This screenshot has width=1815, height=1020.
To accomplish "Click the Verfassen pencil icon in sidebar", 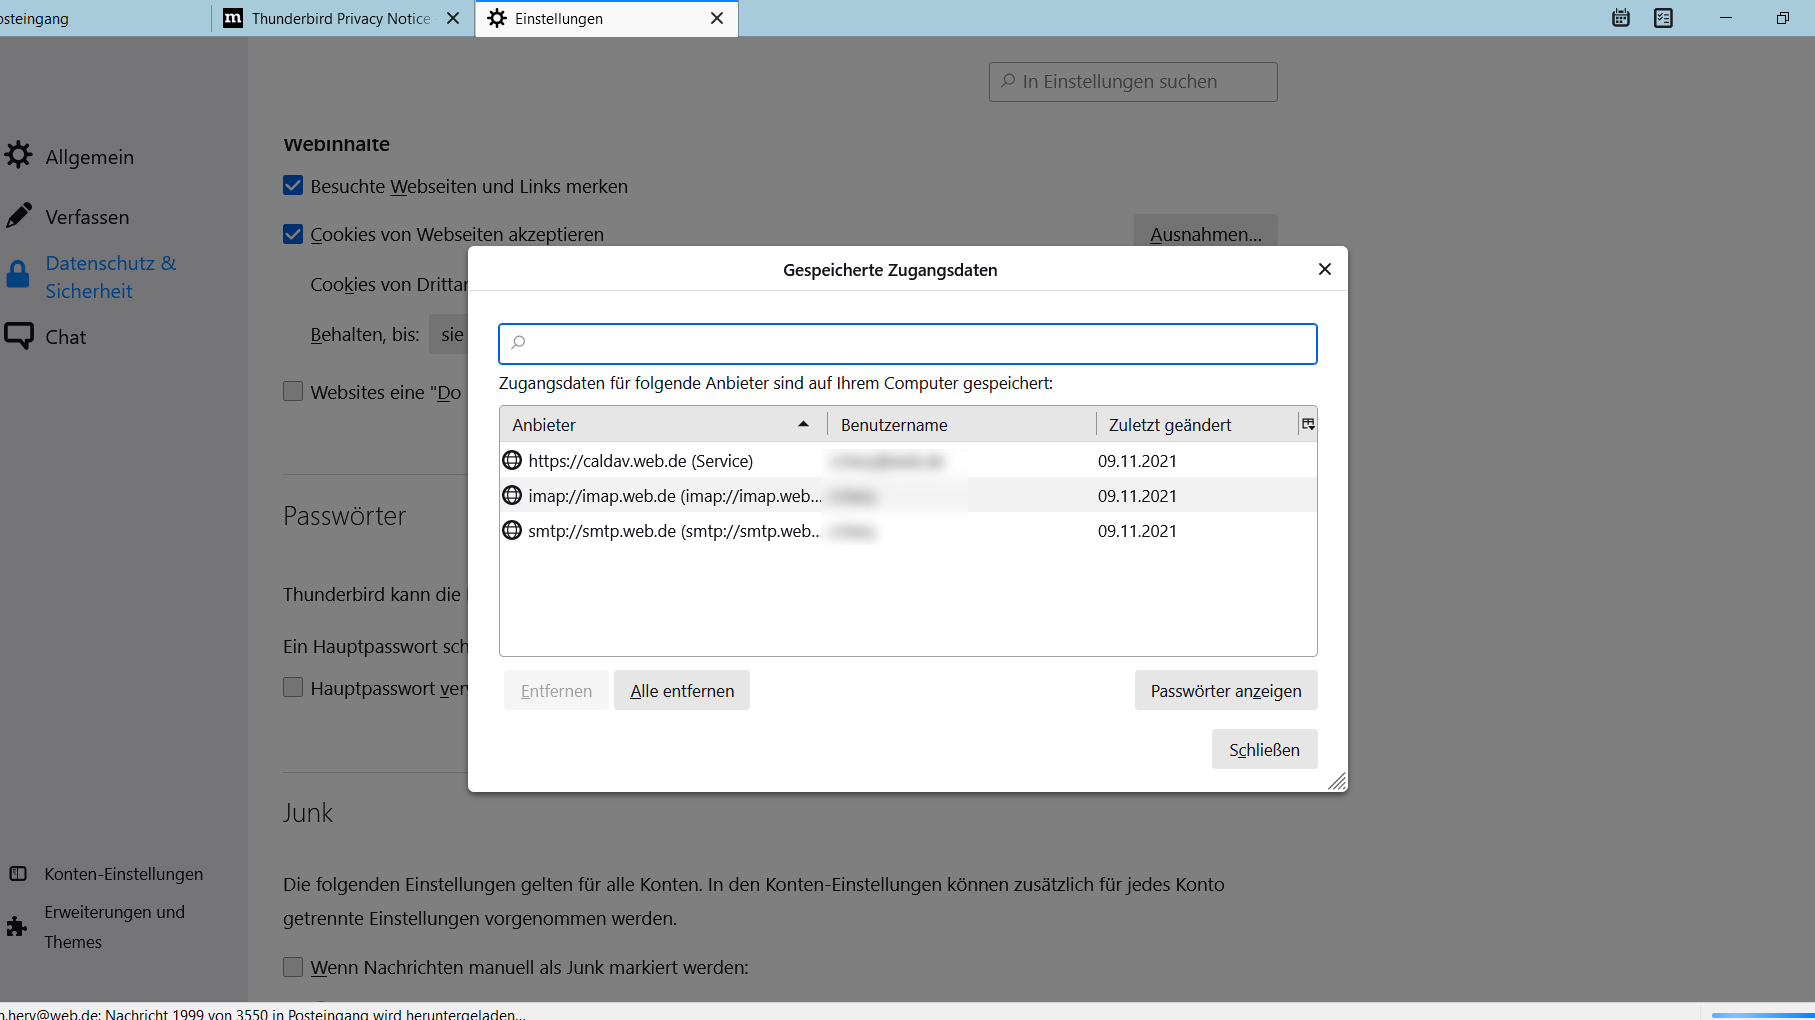I will 18,216.
